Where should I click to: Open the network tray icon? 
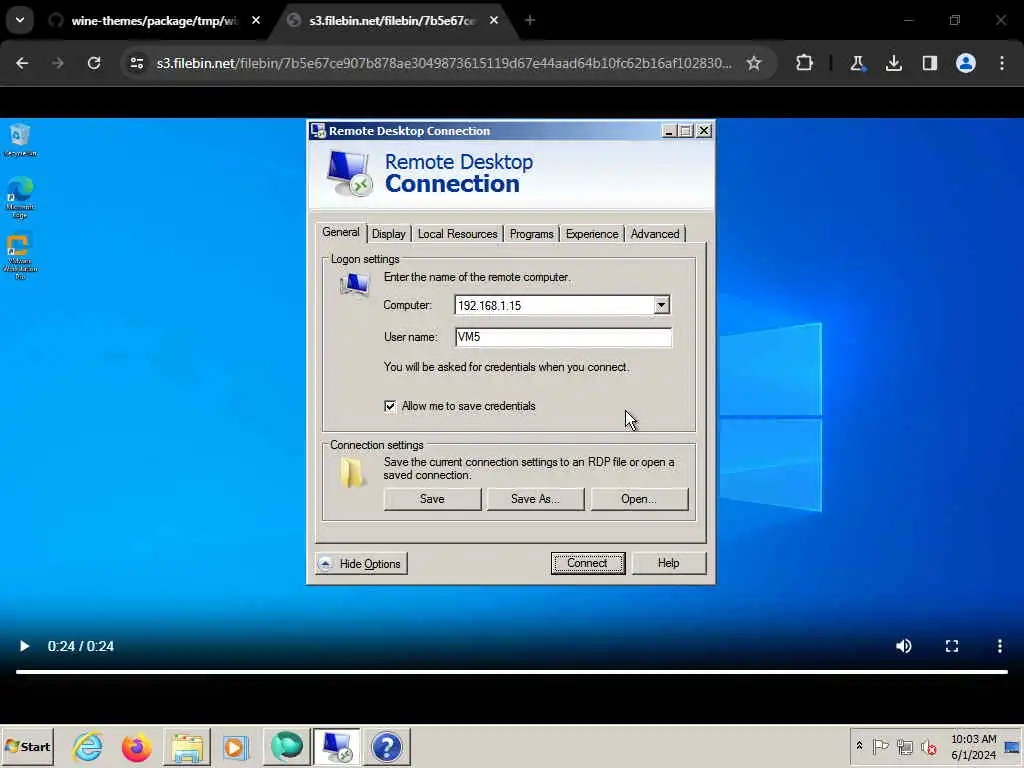tap(904, 746)
